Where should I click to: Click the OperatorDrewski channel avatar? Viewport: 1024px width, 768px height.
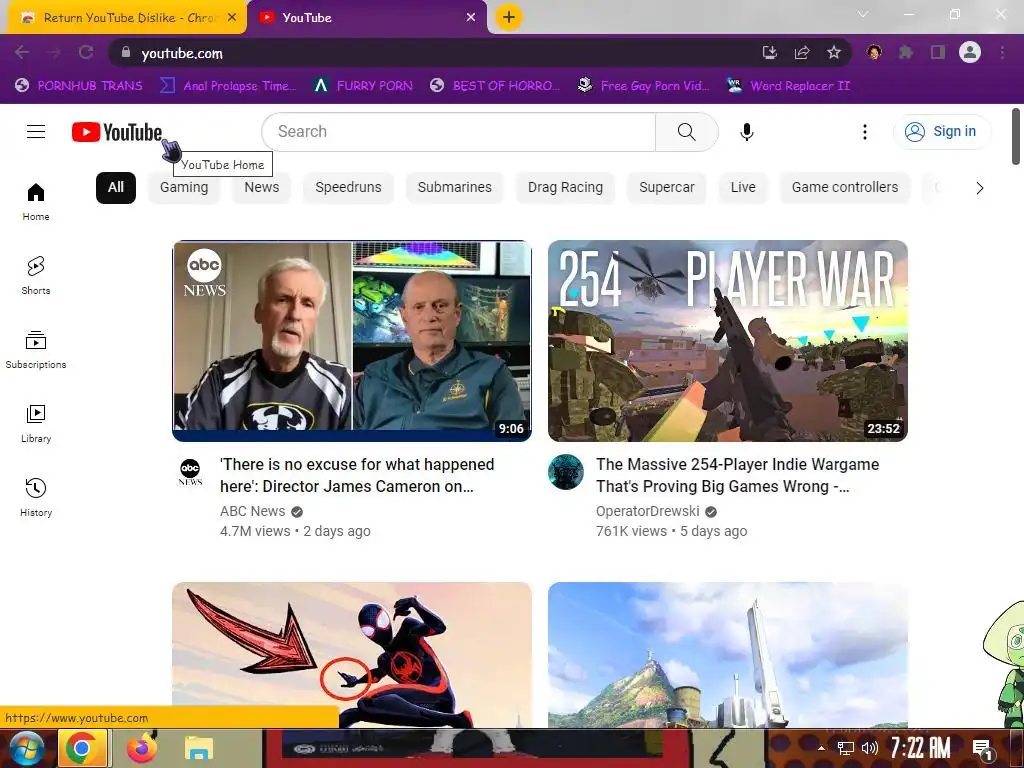tap(566, 472)
